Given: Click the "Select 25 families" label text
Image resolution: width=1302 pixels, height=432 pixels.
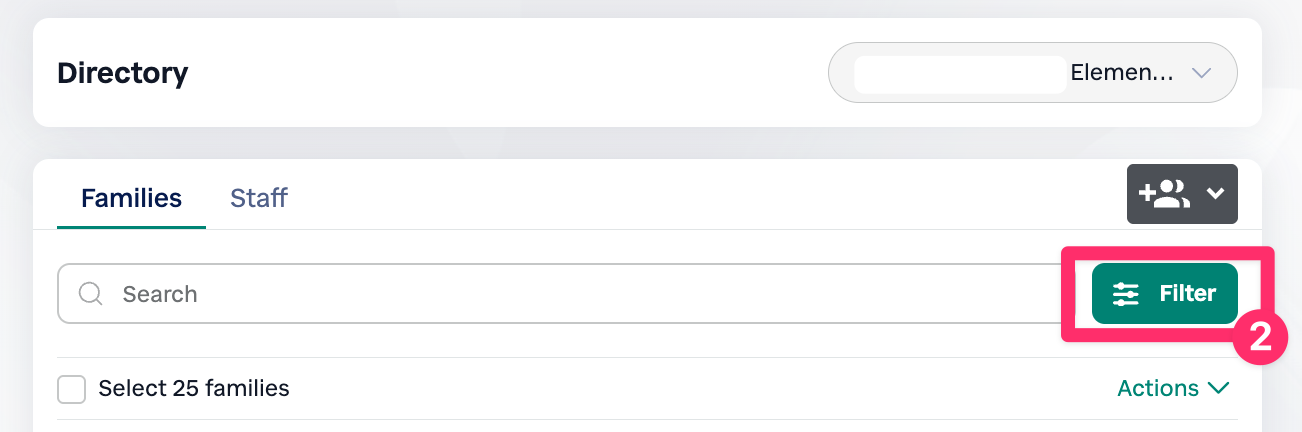Looking at the screenshot, I should [194, 388].
